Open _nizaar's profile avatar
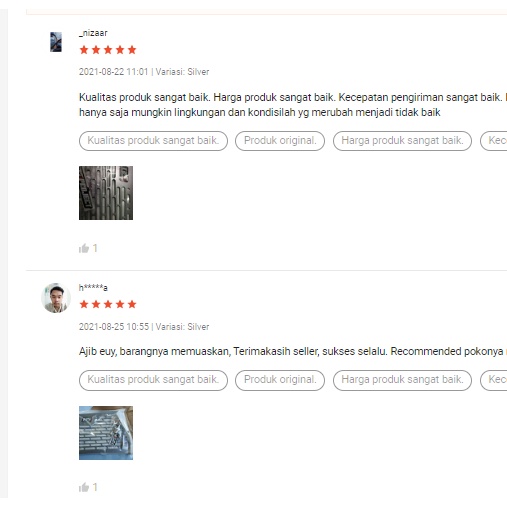Image resolution: width=507 pixels, height=507 pixels. click(x=56, y=42)
